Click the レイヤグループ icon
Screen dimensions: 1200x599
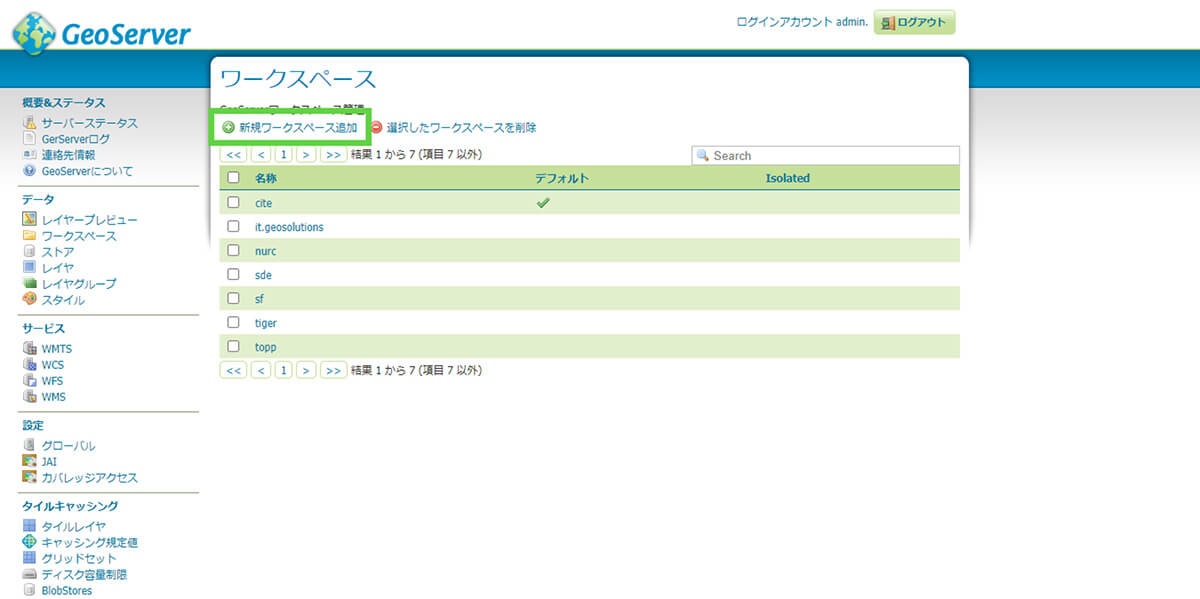pos(29,284)
